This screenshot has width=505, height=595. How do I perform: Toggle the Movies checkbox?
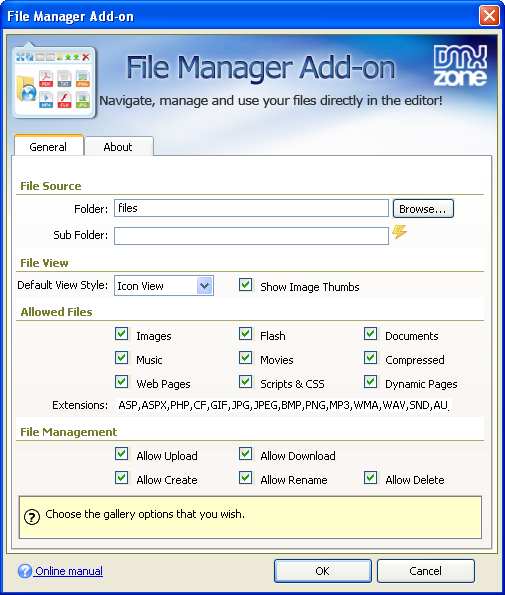tap(245, 358)
